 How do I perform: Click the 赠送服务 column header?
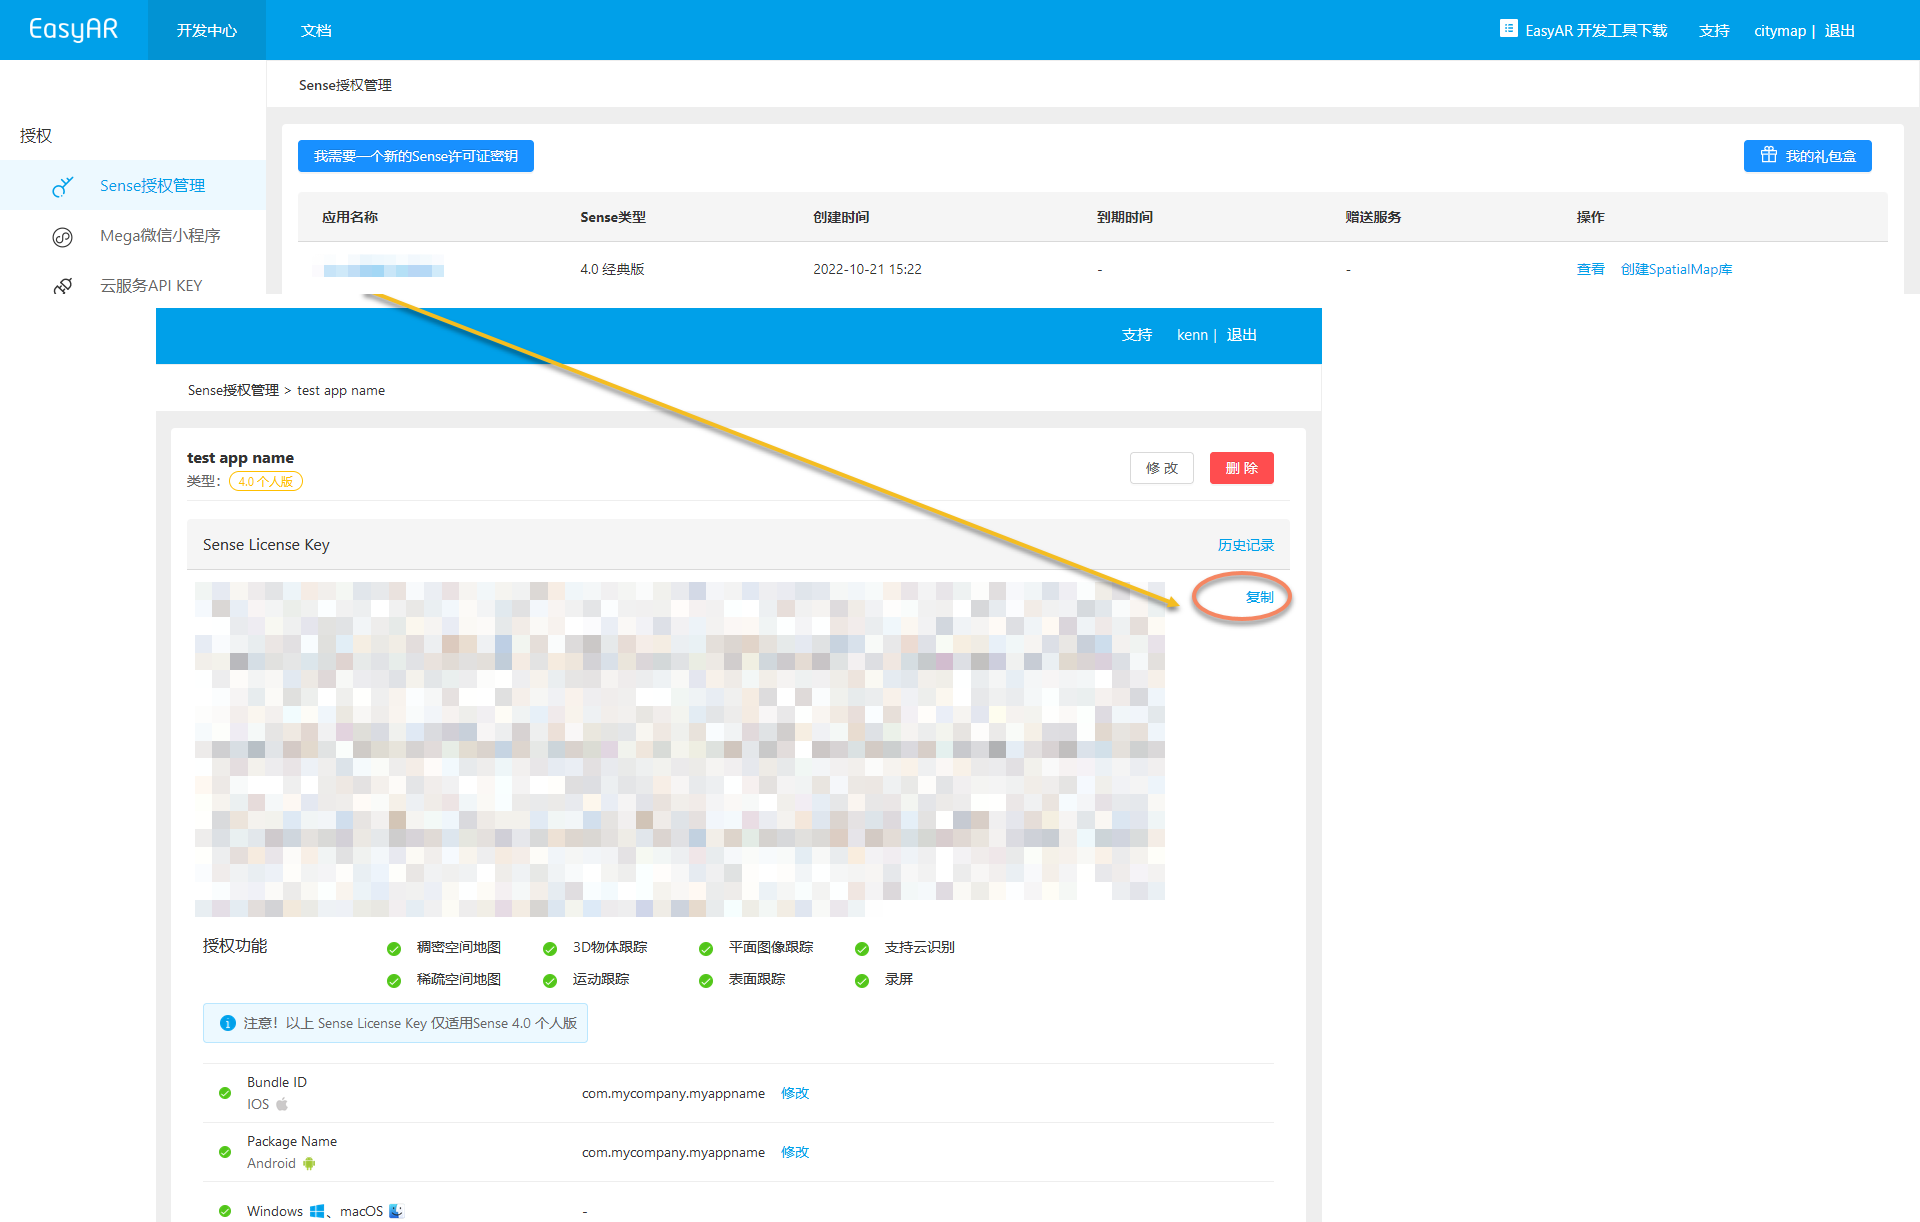tap(1373, 217)
